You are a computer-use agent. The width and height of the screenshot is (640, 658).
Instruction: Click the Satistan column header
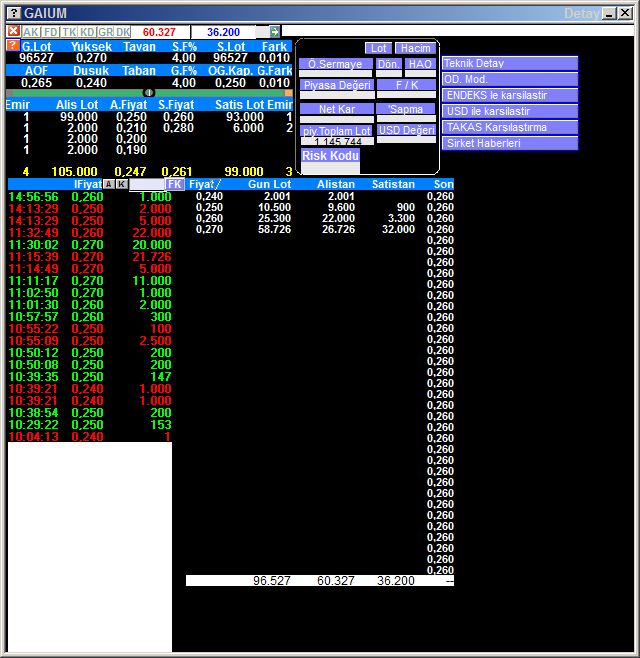click(x=393, y=184)
